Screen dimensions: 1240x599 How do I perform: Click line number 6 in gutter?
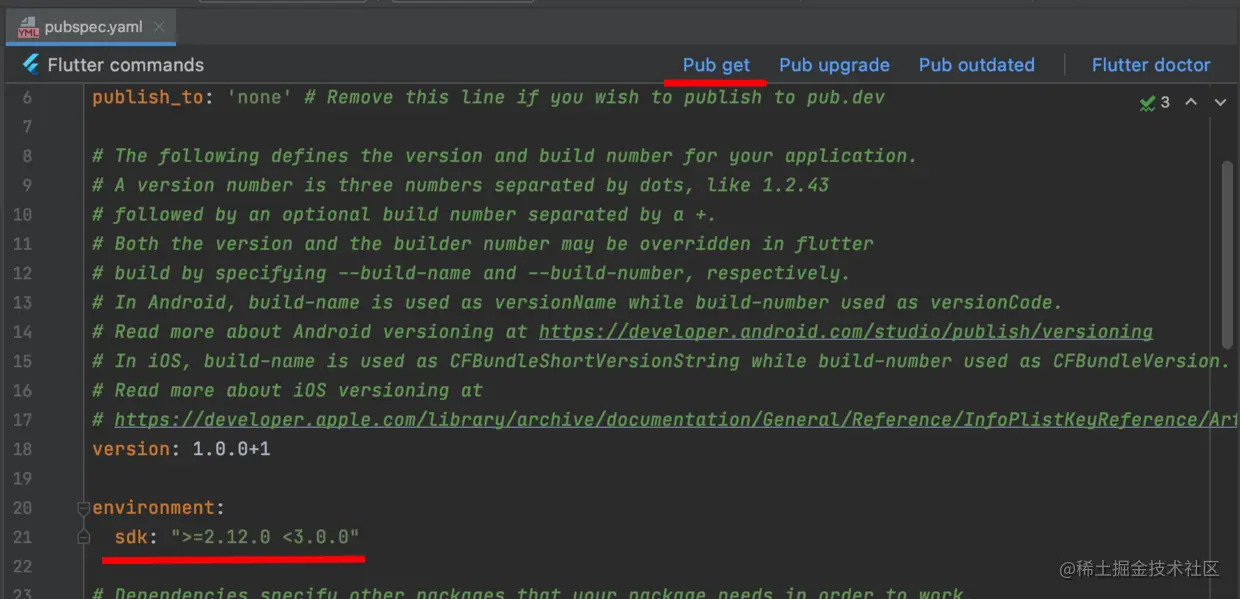coord(27,97)
